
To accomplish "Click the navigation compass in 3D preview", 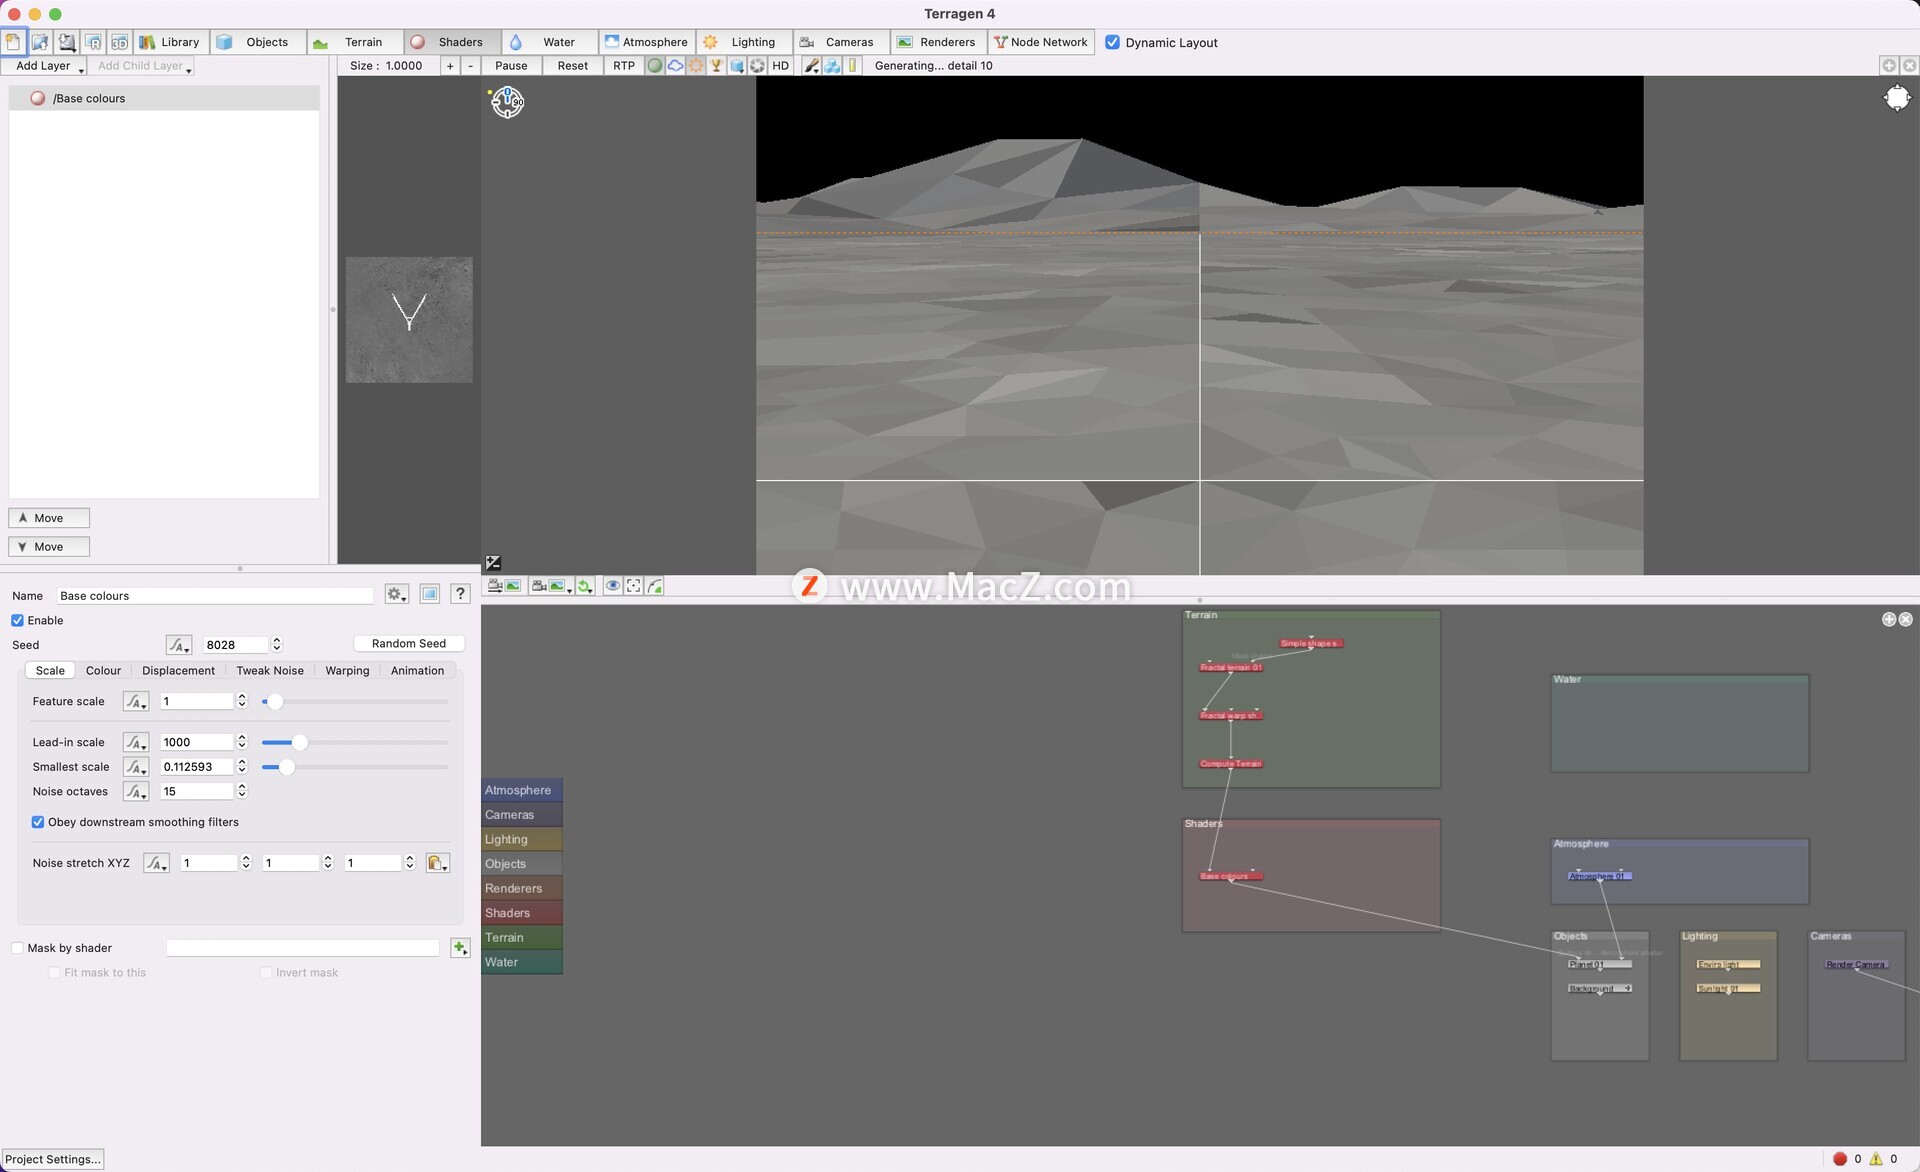I will tap(507, 101).
